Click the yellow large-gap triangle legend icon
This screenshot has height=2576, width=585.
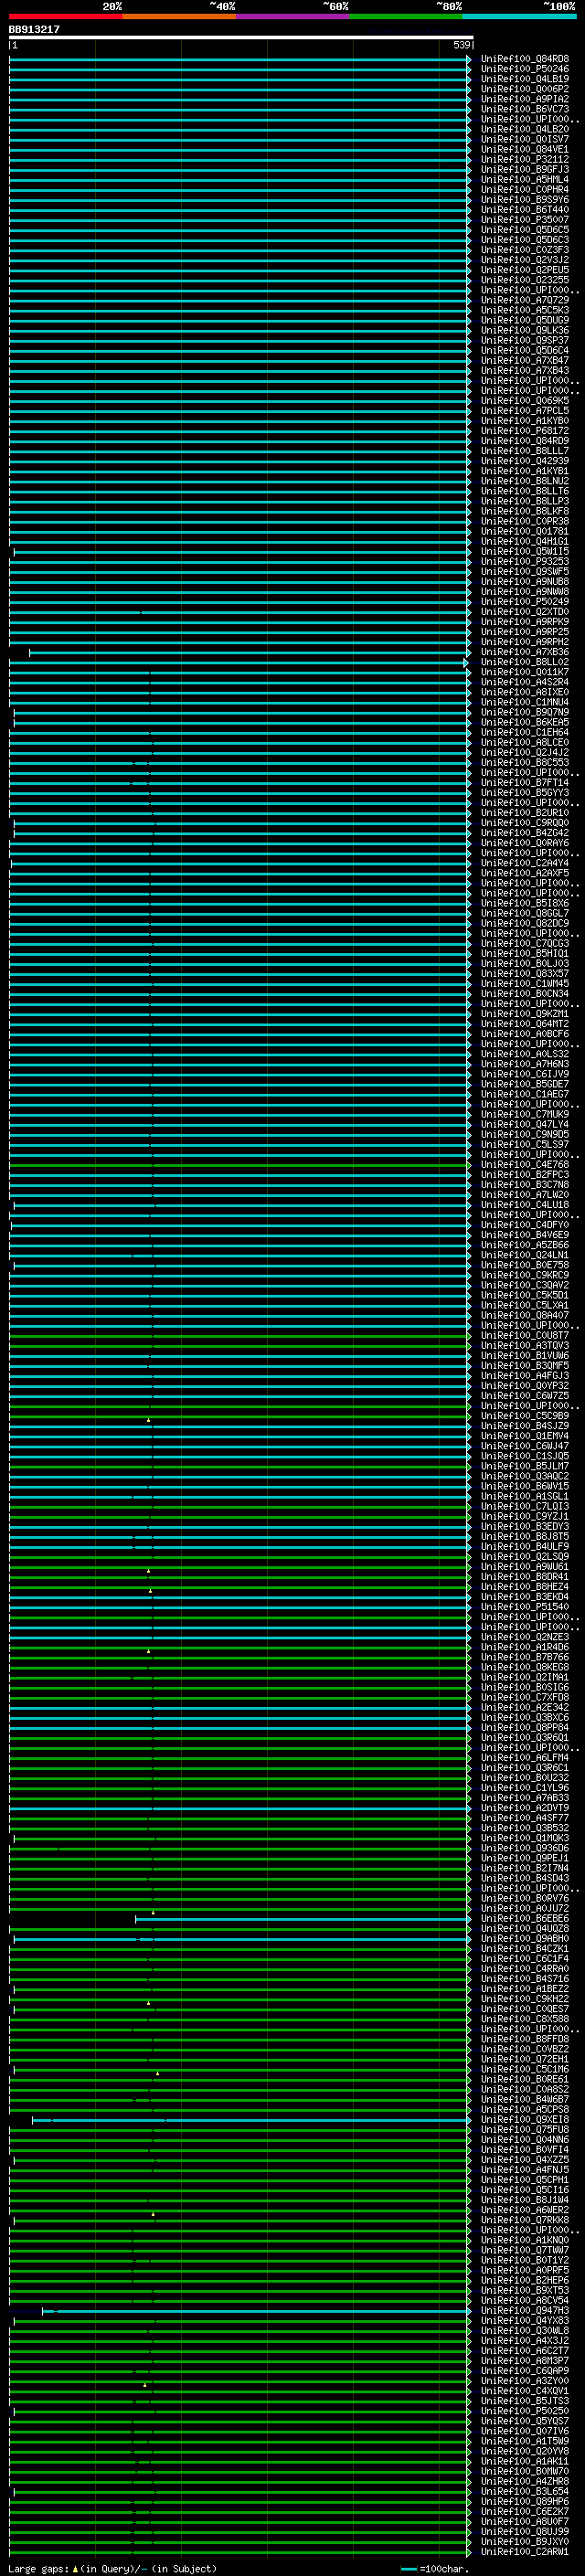75,2569
